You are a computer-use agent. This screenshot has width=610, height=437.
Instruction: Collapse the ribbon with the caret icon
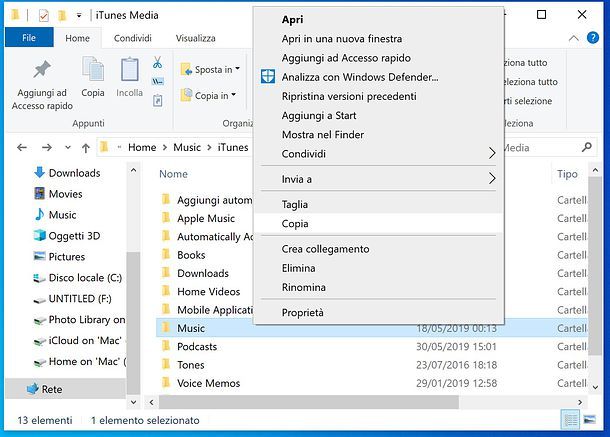(573, 38)
